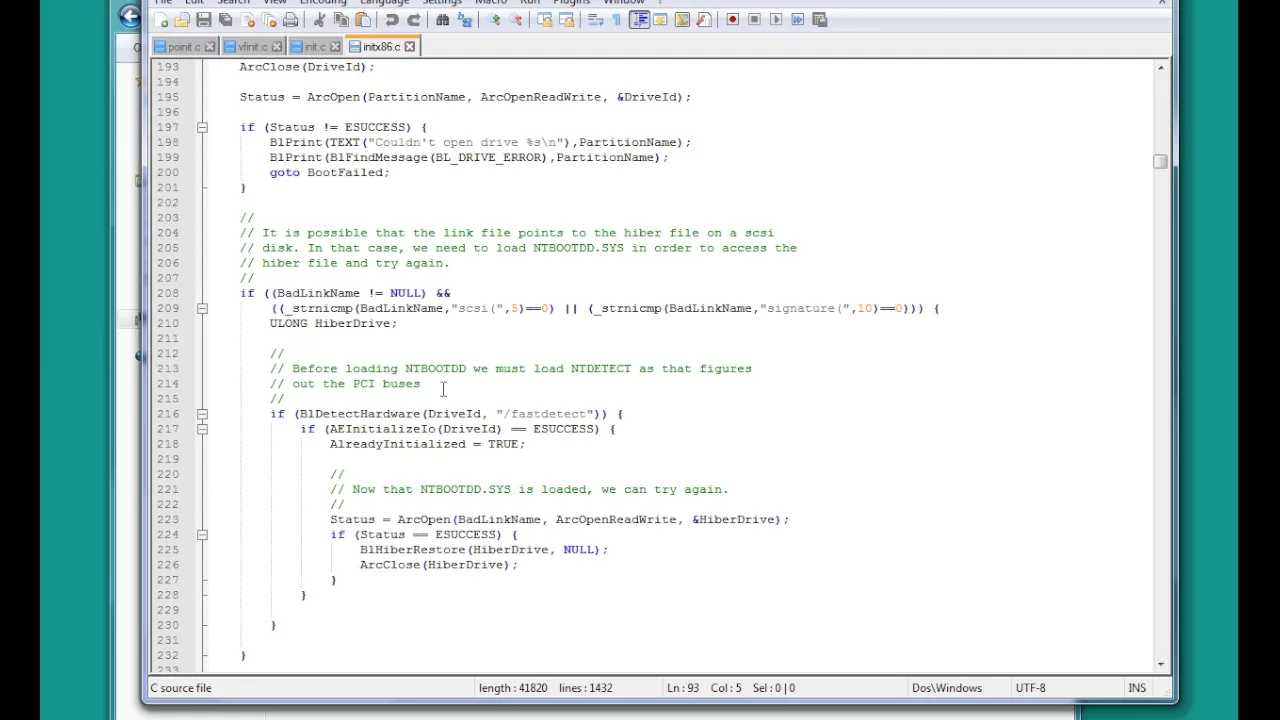
Task: Click the 'ULONG HiberDrive;' code line
Action: (x=333, y=323)
